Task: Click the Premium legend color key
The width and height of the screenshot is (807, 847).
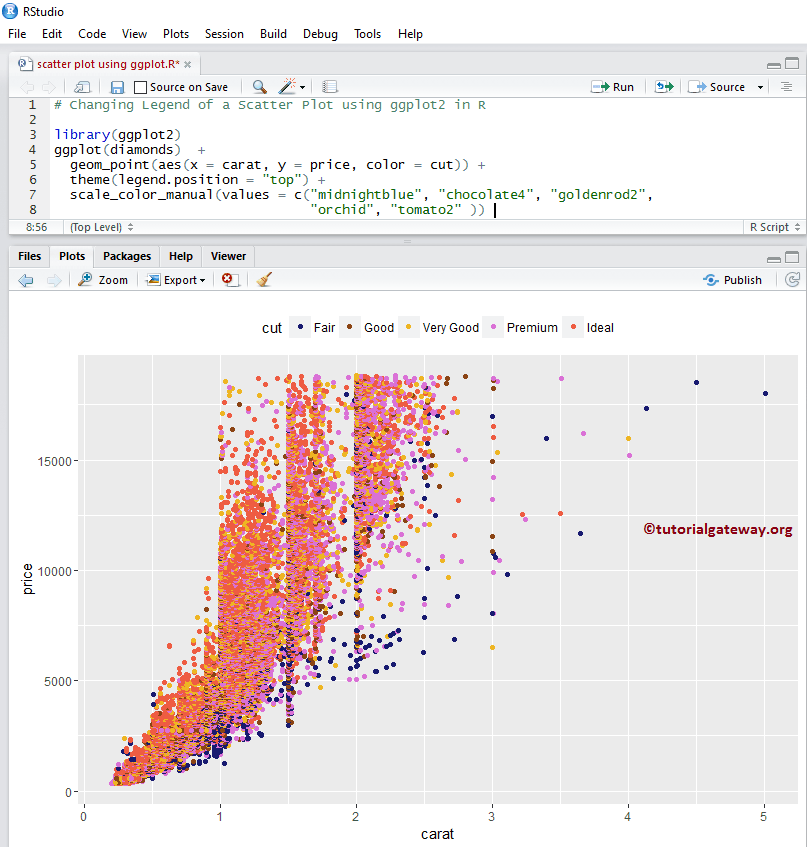Action: (491, 327)
